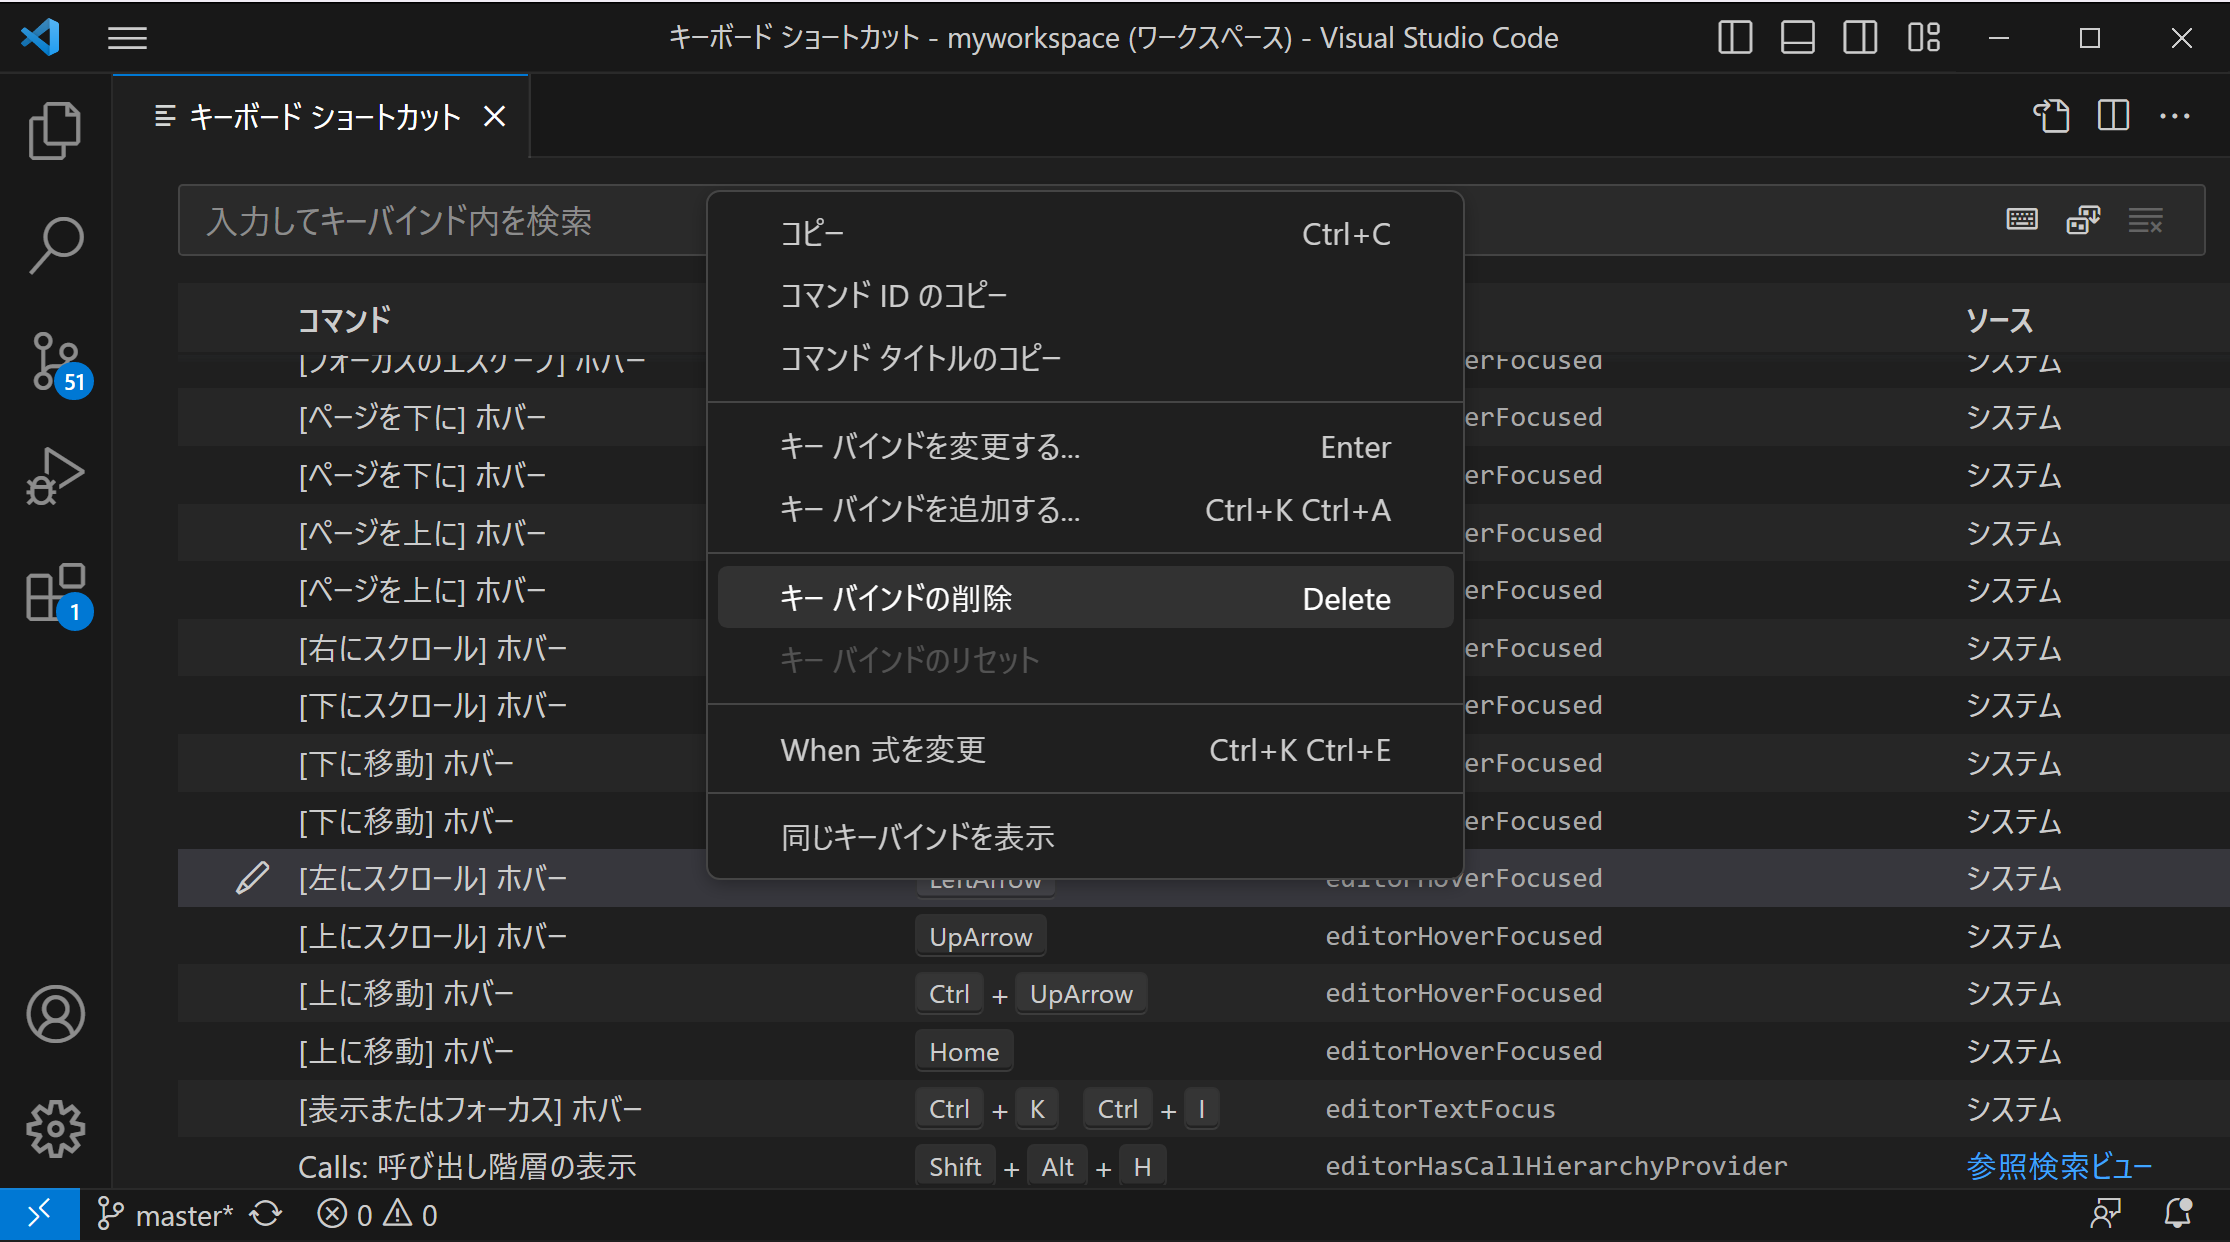Click the editorHasCallHierarchyProvider when-condition cell

1556,1166
